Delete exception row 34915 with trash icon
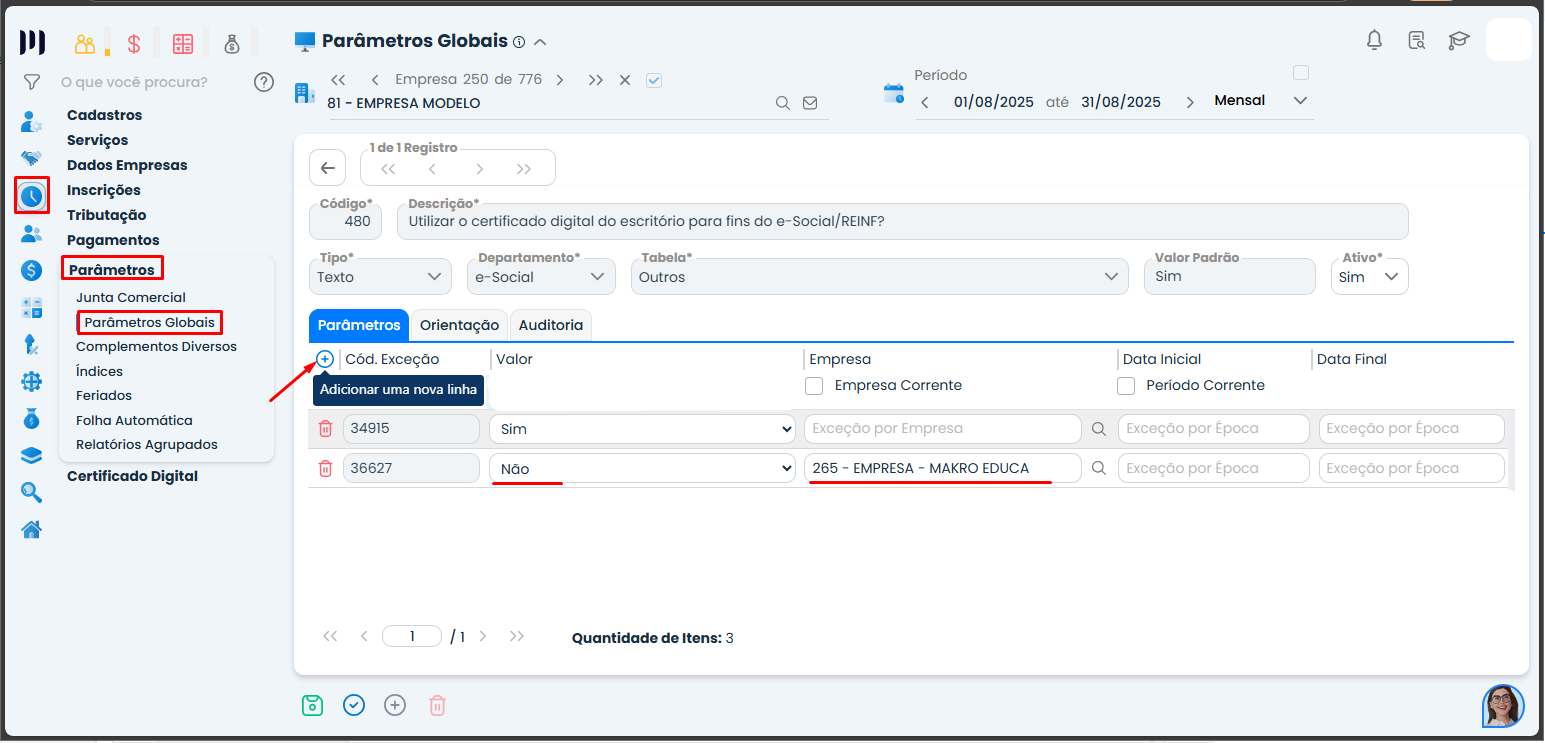Viewport: 1545px width, 743px height. (325, 428)
